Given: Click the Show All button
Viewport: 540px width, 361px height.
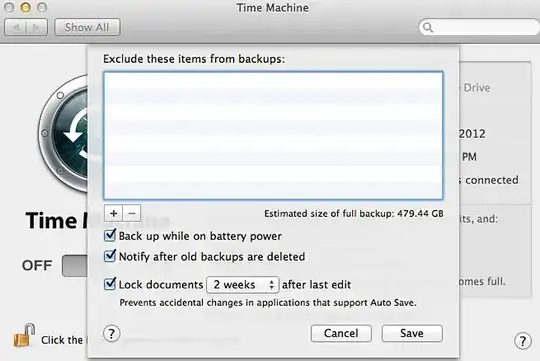Looking at the screenshot, I should tap(87, 27).
